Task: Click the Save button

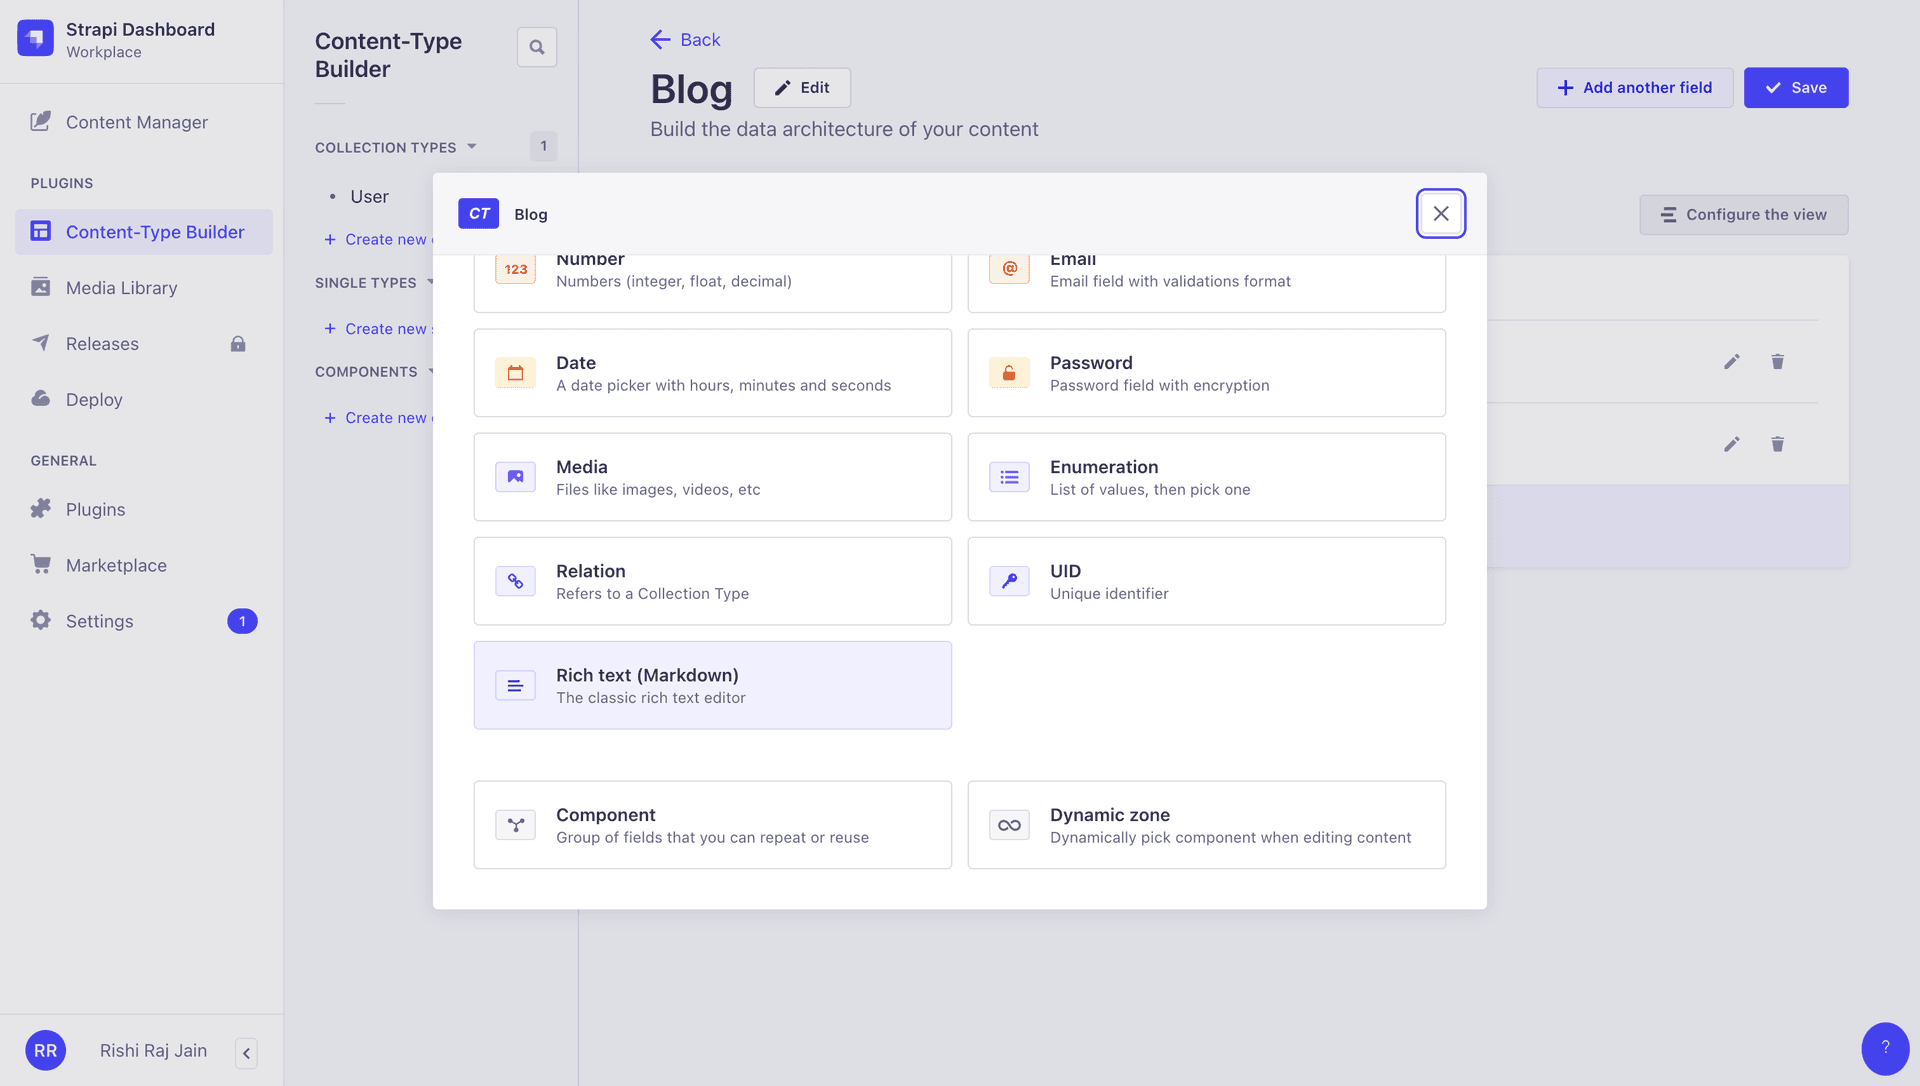Action: pos(1795,87)
